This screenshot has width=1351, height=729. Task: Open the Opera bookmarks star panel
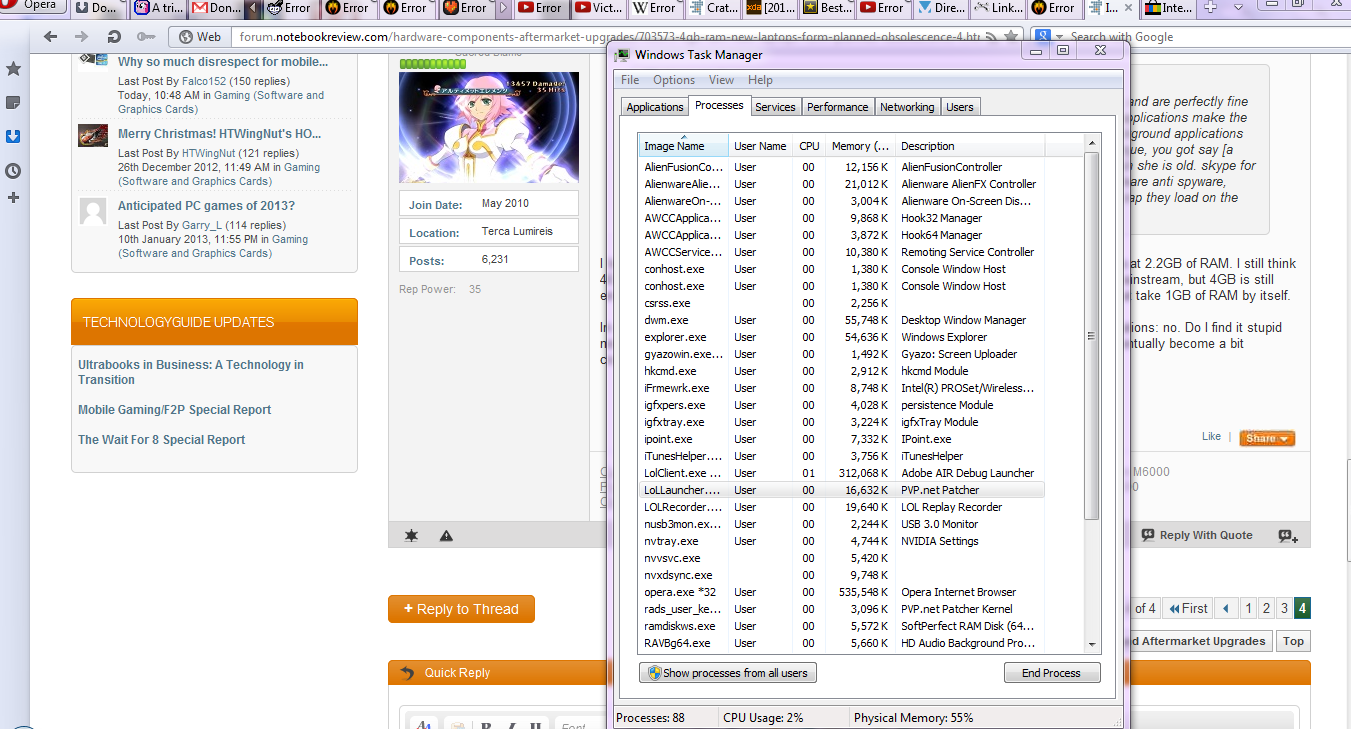[14, 69]
